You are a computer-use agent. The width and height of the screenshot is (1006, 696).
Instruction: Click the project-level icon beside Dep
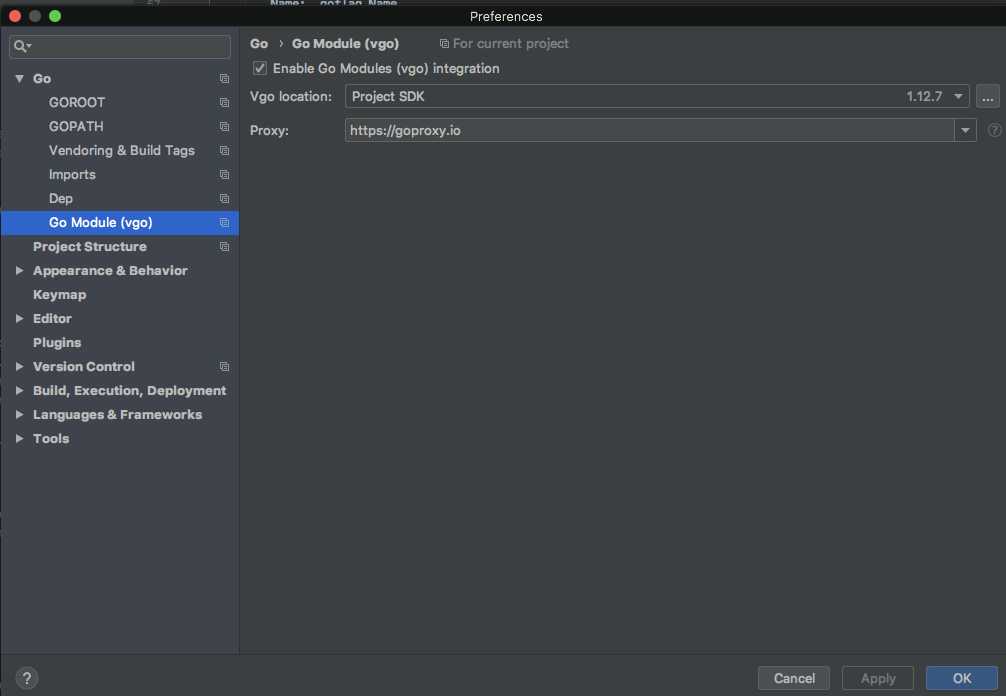(x=224, y=198)
